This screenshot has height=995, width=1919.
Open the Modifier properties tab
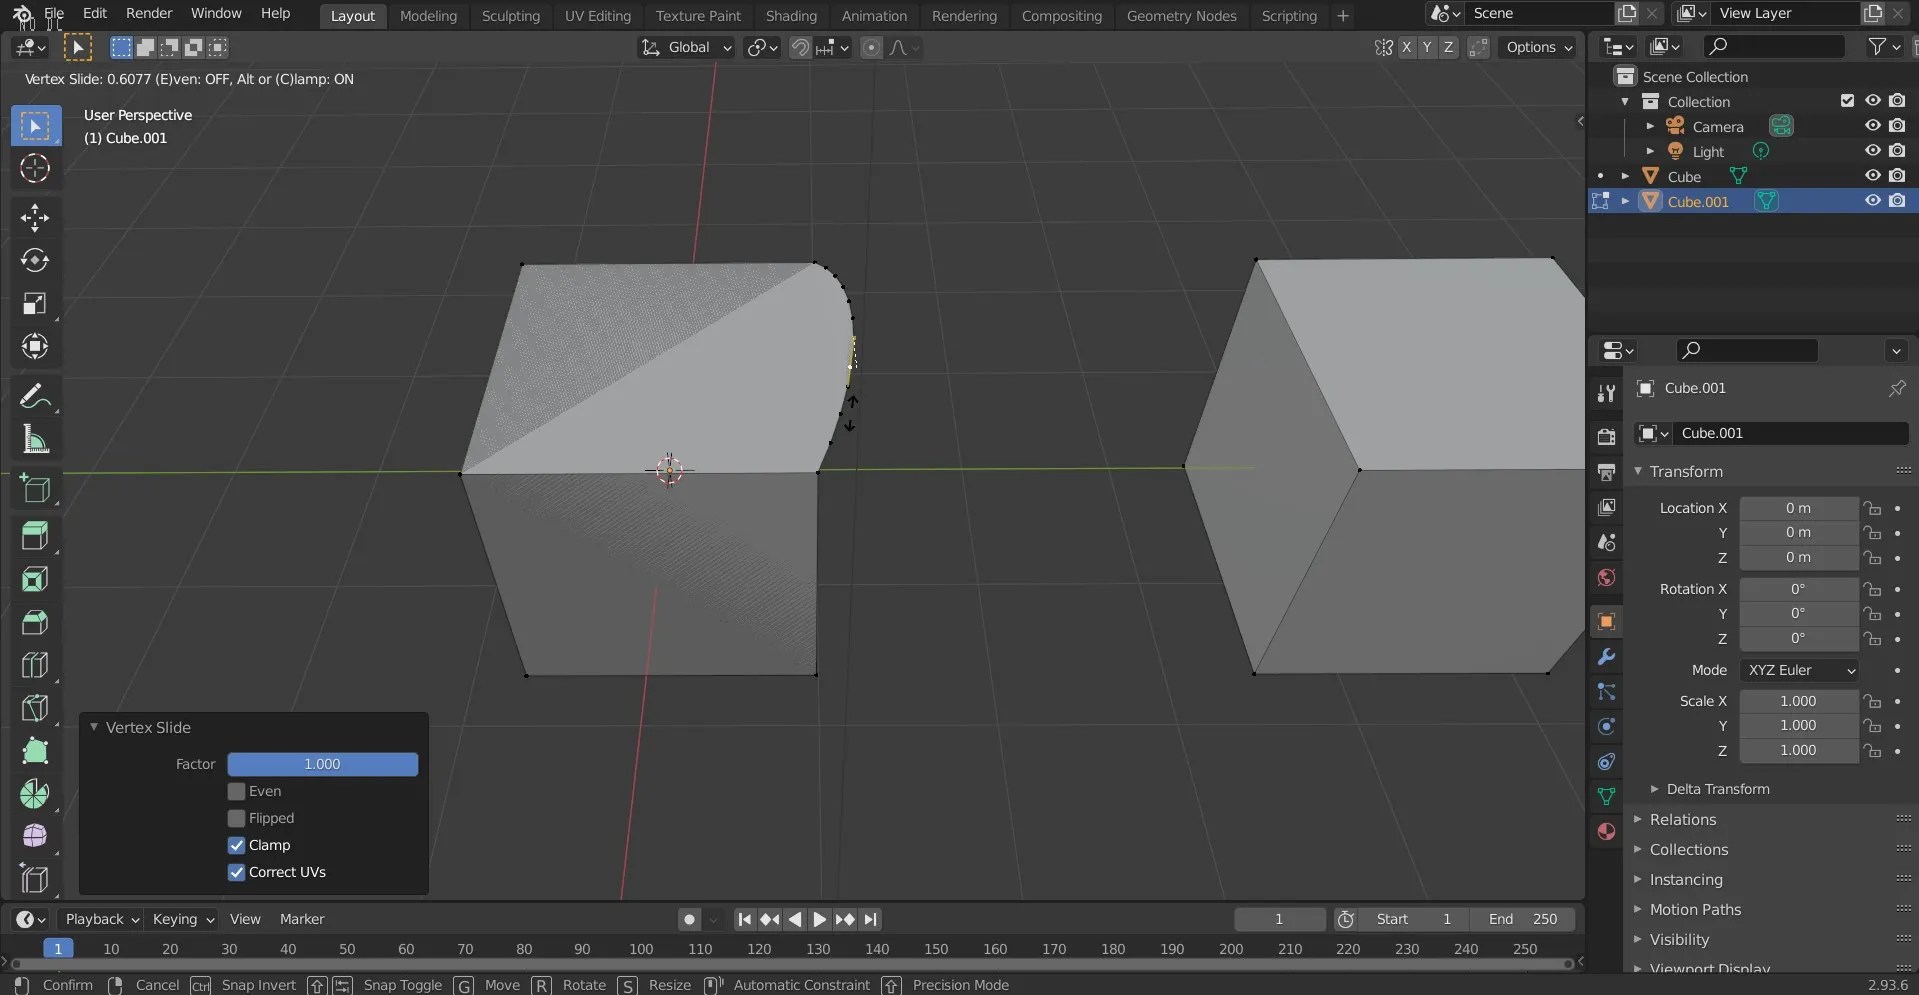pyautogui.click(x=1607, y=657)
